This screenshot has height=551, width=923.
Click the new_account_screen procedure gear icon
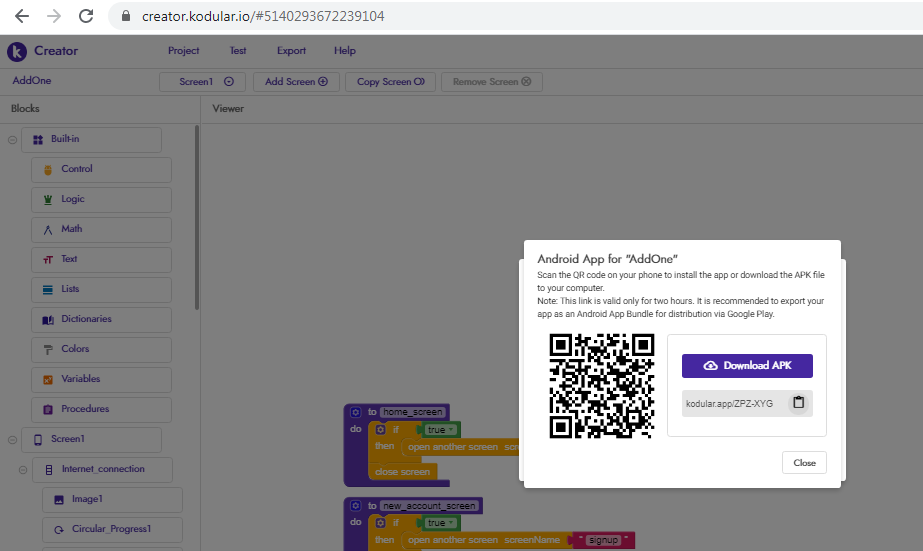[x=356, y=506]
